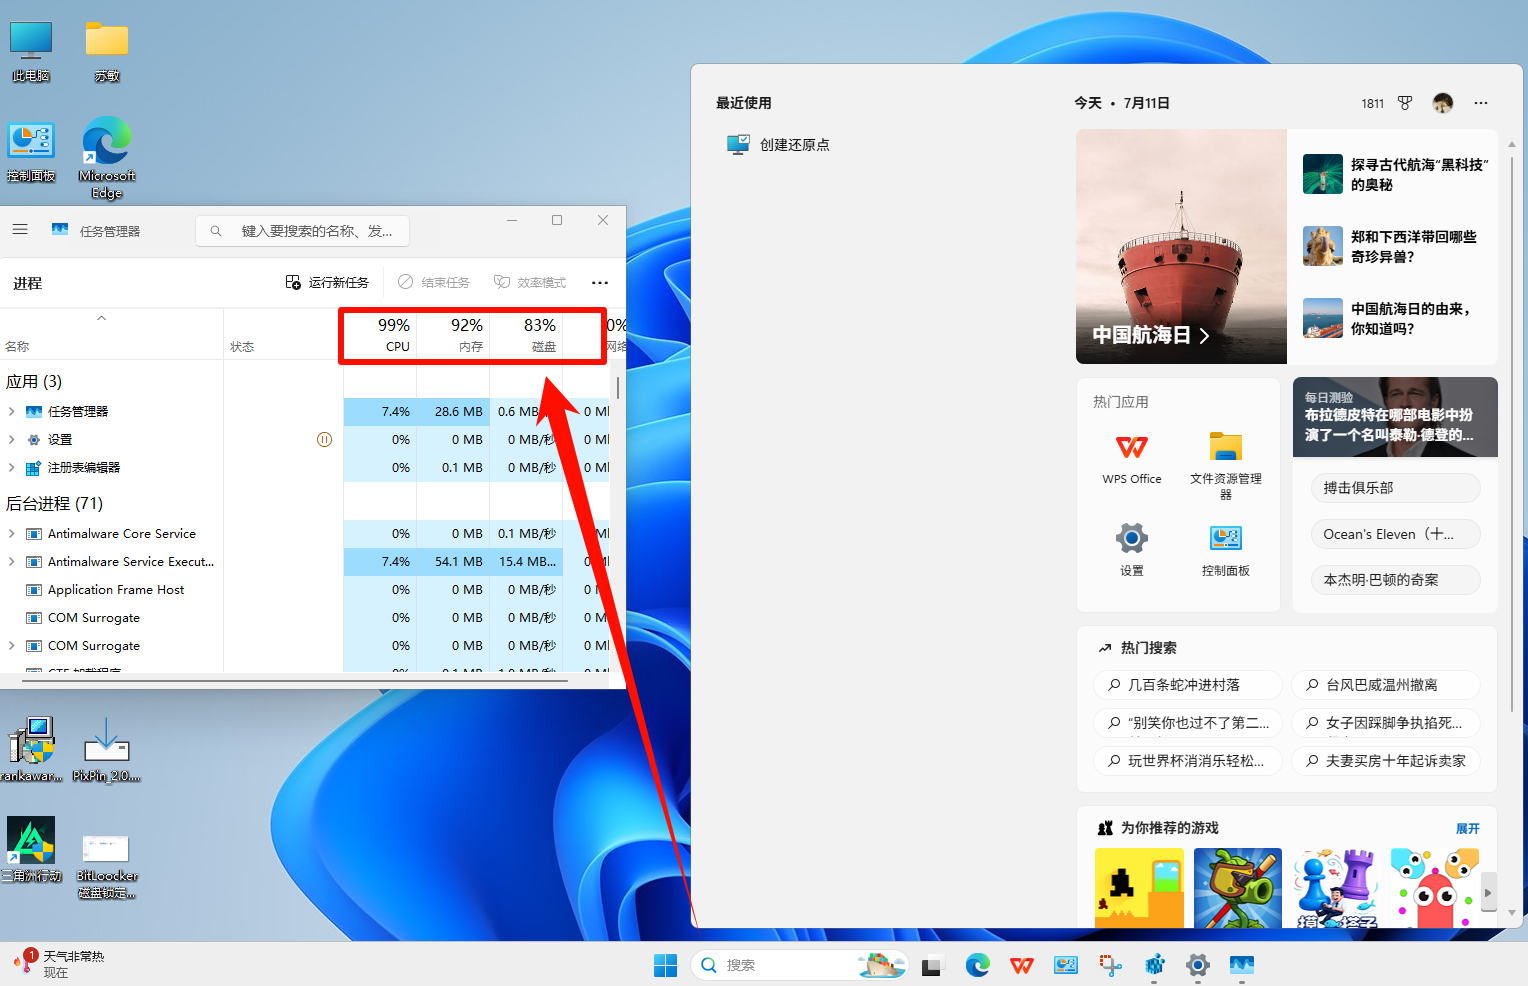Open BitLocker desktop file icon

(x=107, y=866)
